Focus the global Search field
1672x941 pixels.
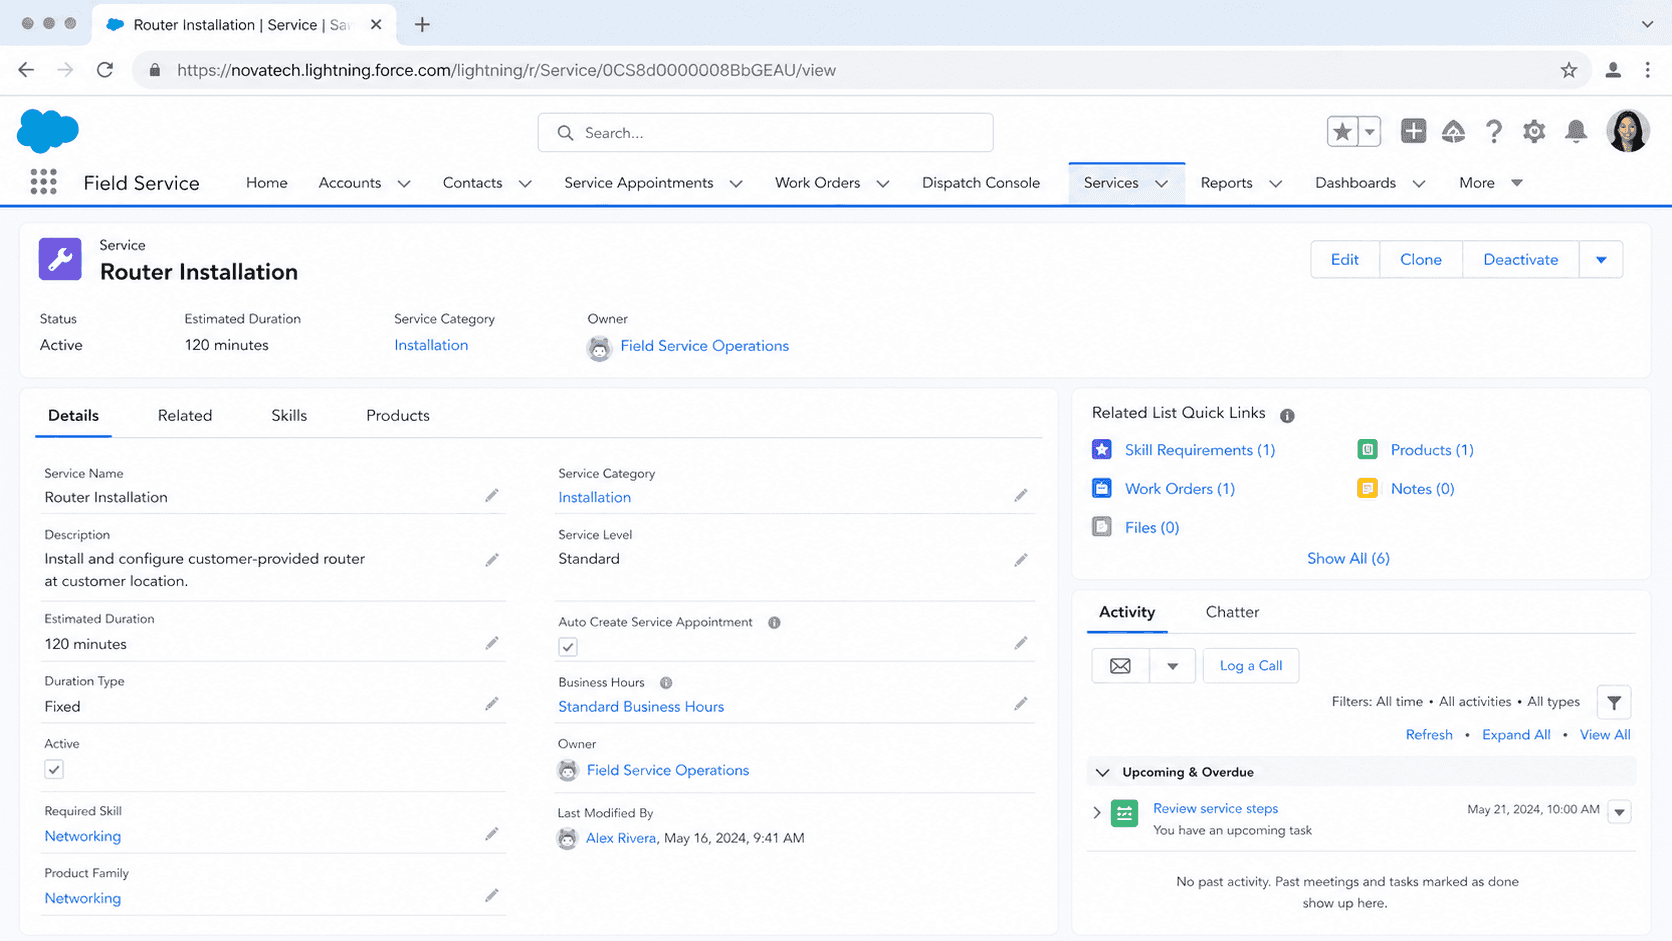[x=765, y=132]
